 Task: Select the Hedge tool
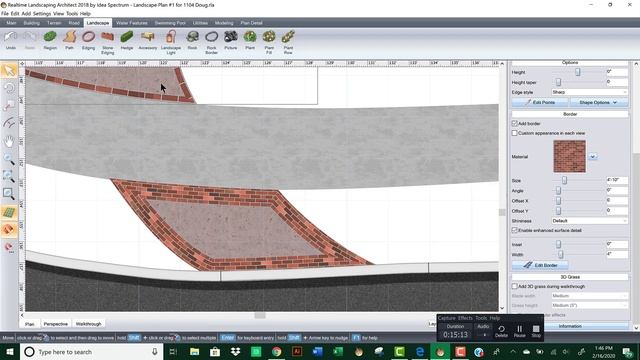[127, 40]
